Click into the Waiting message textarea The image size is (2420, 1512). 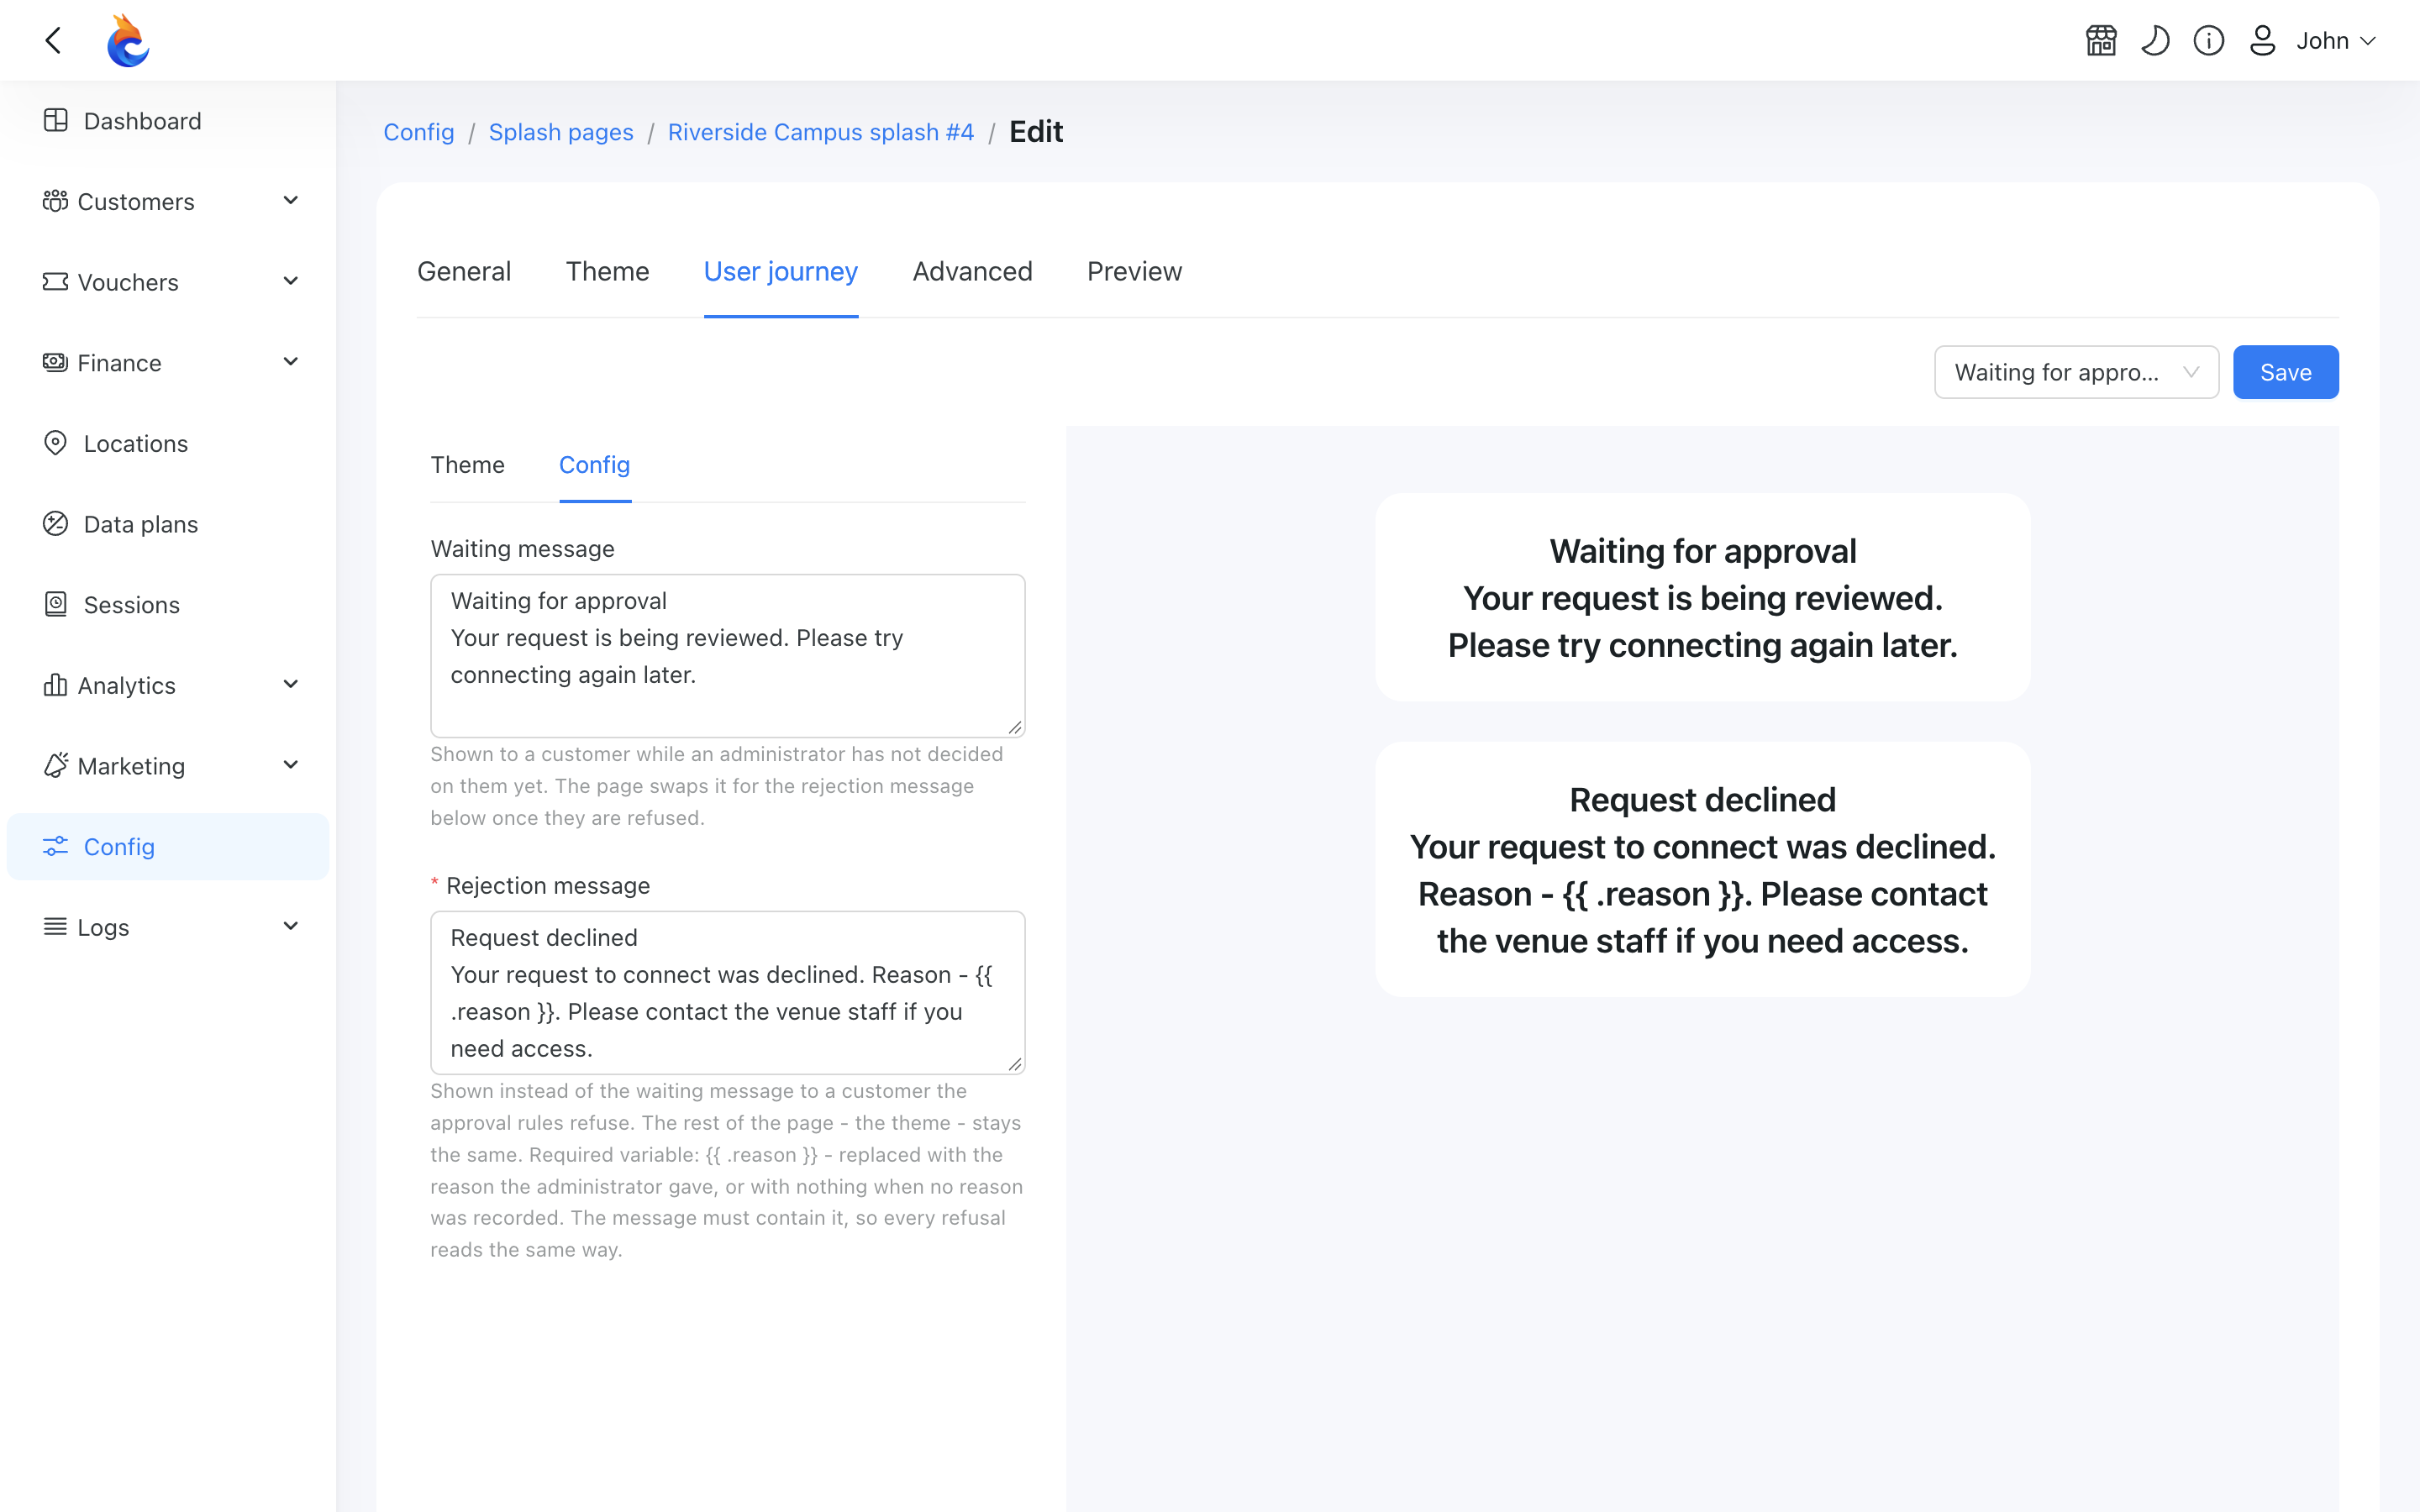tap(728, 656)
